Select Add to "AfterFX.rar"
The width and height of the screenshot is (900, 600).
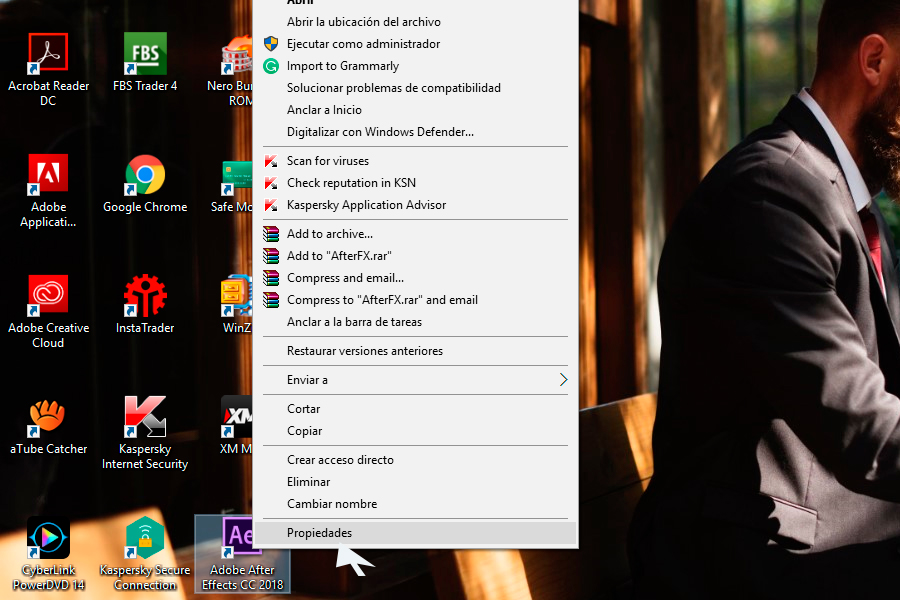pyautogui.click(x=334, y=255)
